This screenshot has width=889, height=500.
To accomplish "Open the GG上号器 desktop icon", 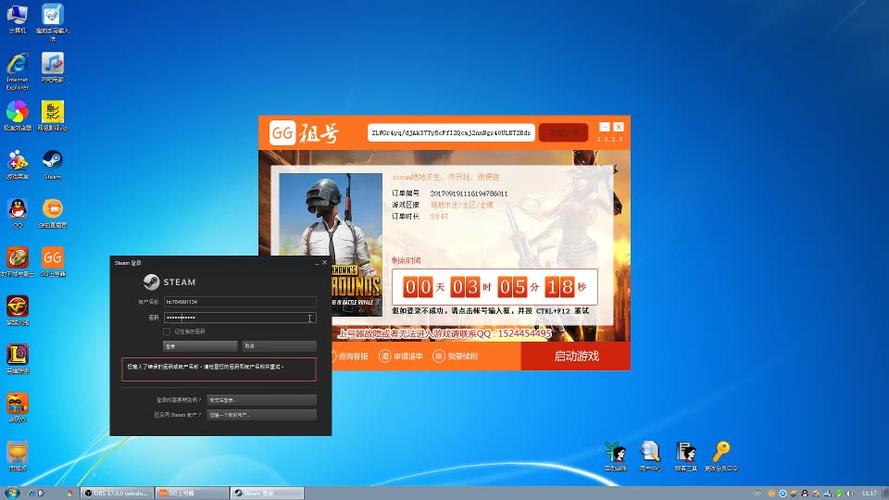I will click(52, 262).
